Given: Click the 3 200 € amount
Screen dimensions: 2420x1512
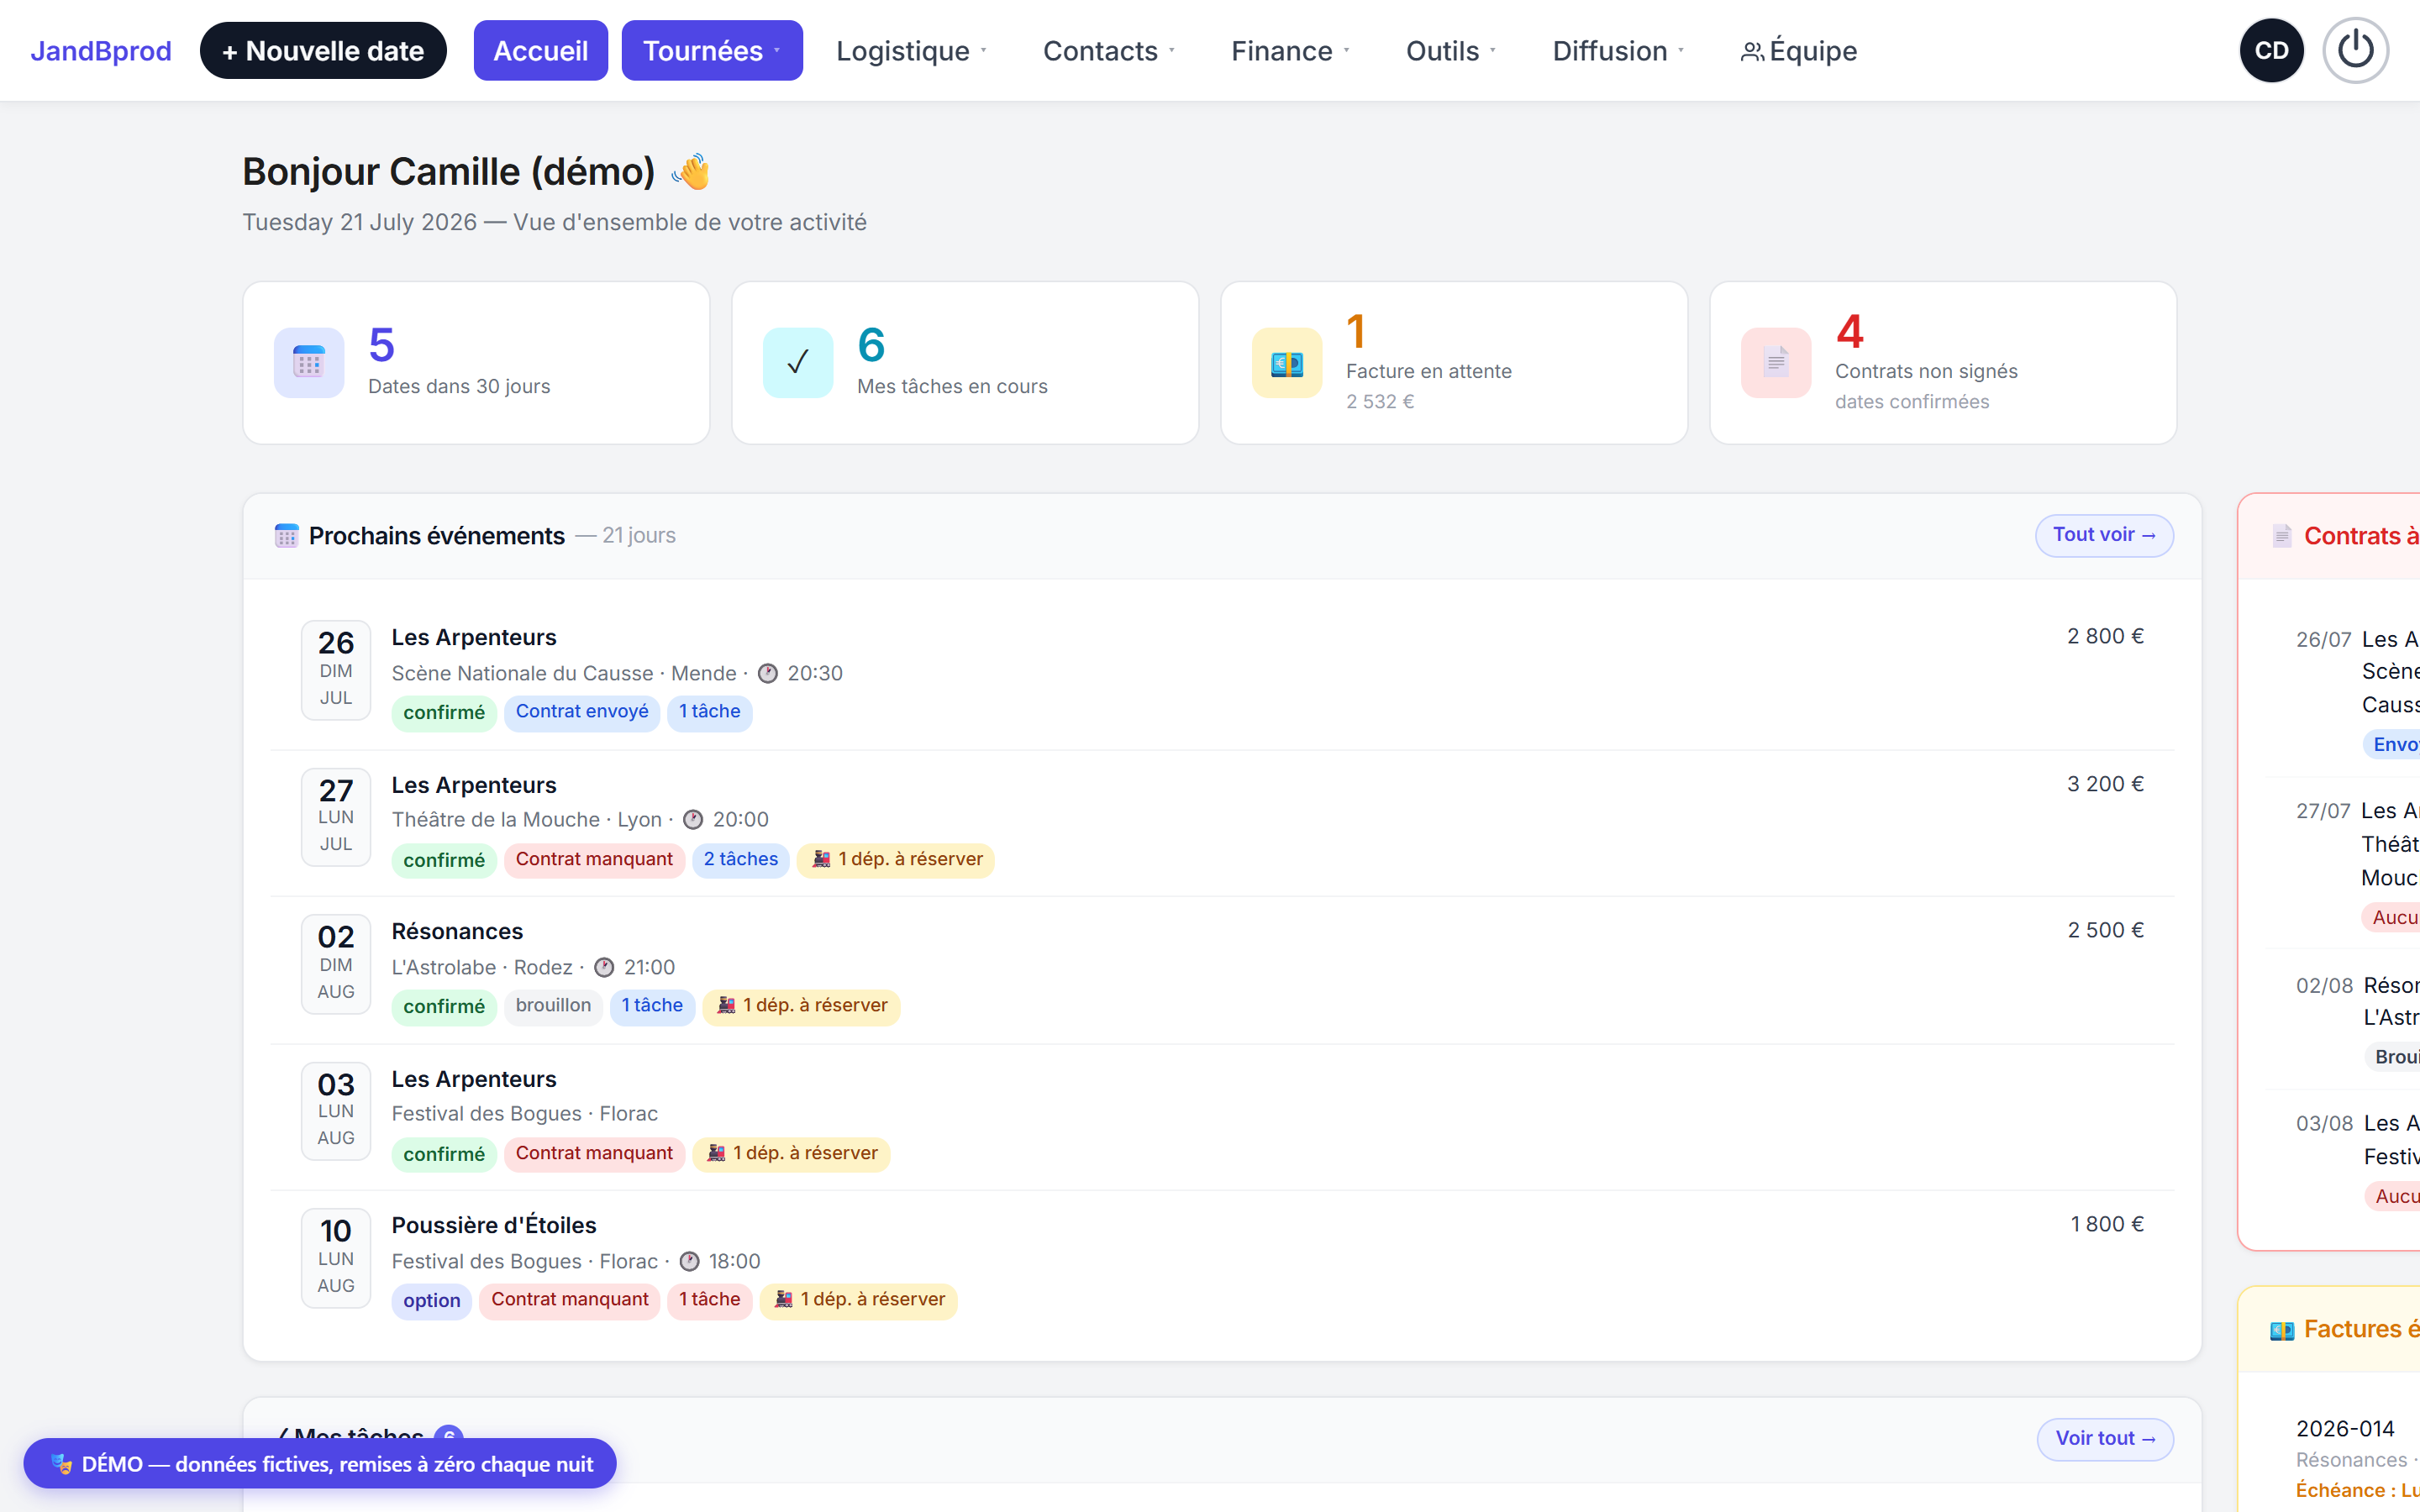Looking at the screenshot, I should point(2105,785).
